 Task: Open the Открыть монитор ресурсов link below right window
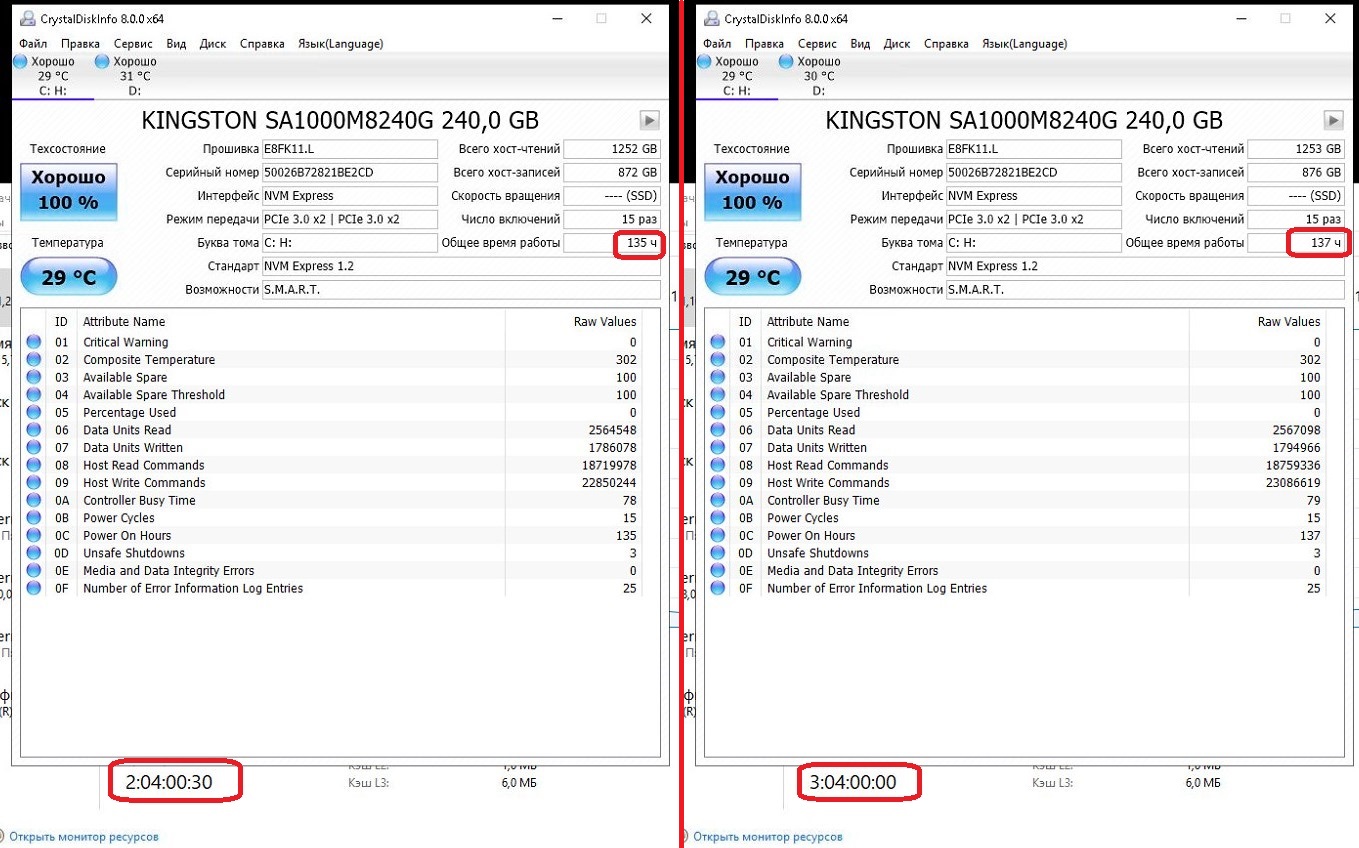click(768, 837)
